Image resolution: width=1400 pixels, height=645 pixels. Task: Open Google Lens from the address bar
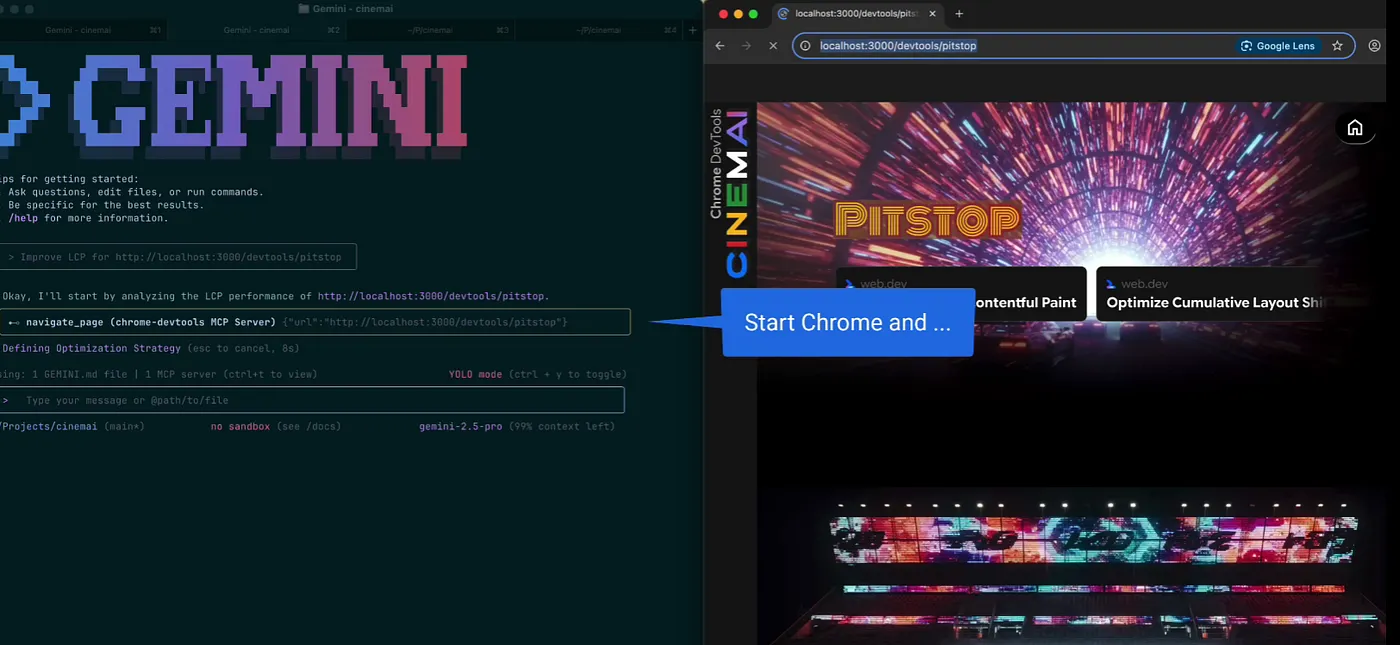click(1278, 46)
